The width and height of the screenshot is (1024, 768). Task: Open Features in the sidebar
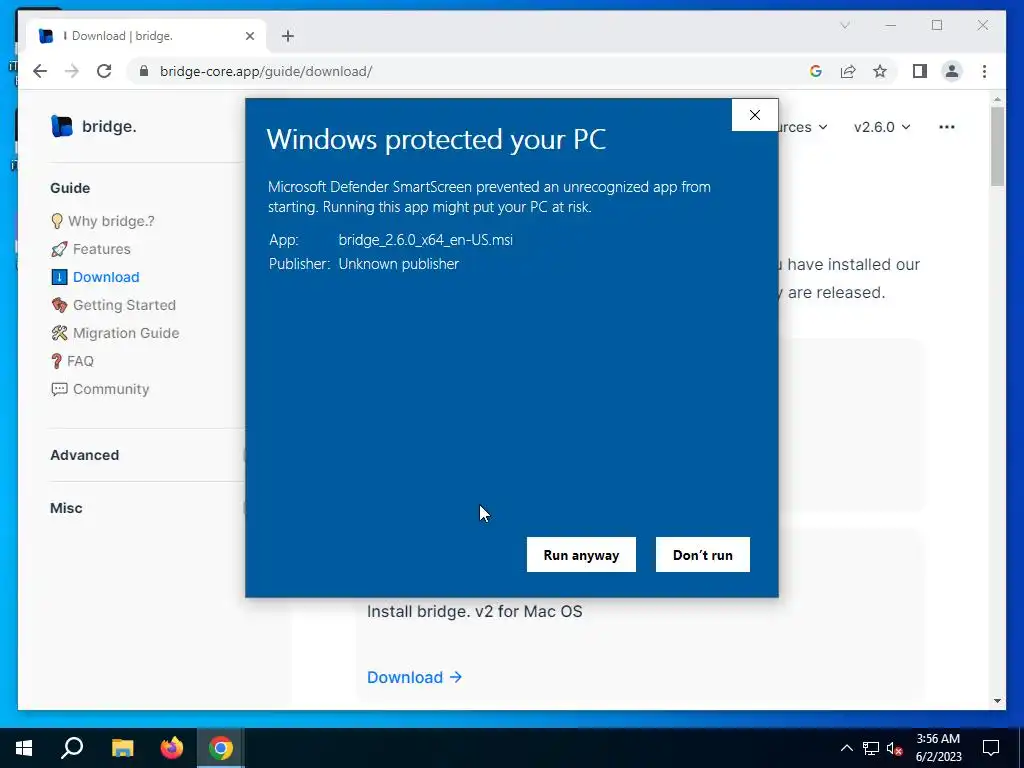click(x=91, y=249)
